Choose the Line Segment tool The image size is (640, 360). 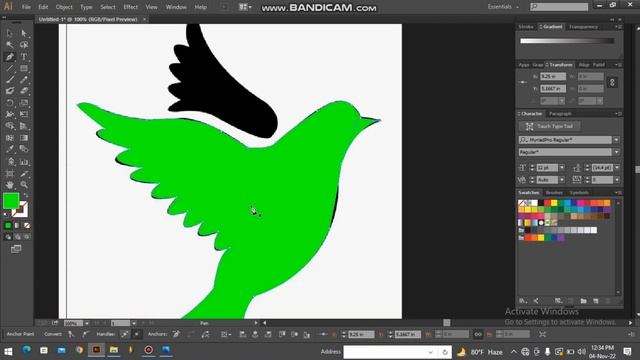10,68
